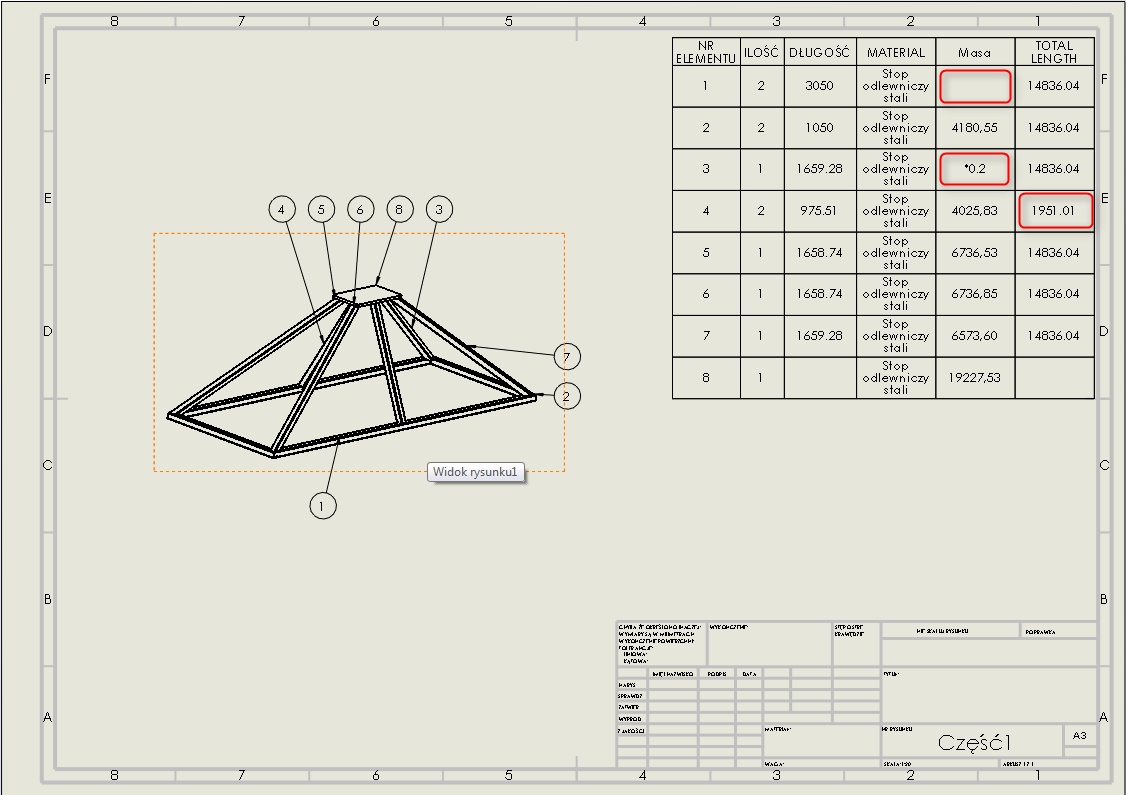The image size is (1126, 795).
Task: Click balloon 3 pointing to the roof edge
Action: coord(438,209)
